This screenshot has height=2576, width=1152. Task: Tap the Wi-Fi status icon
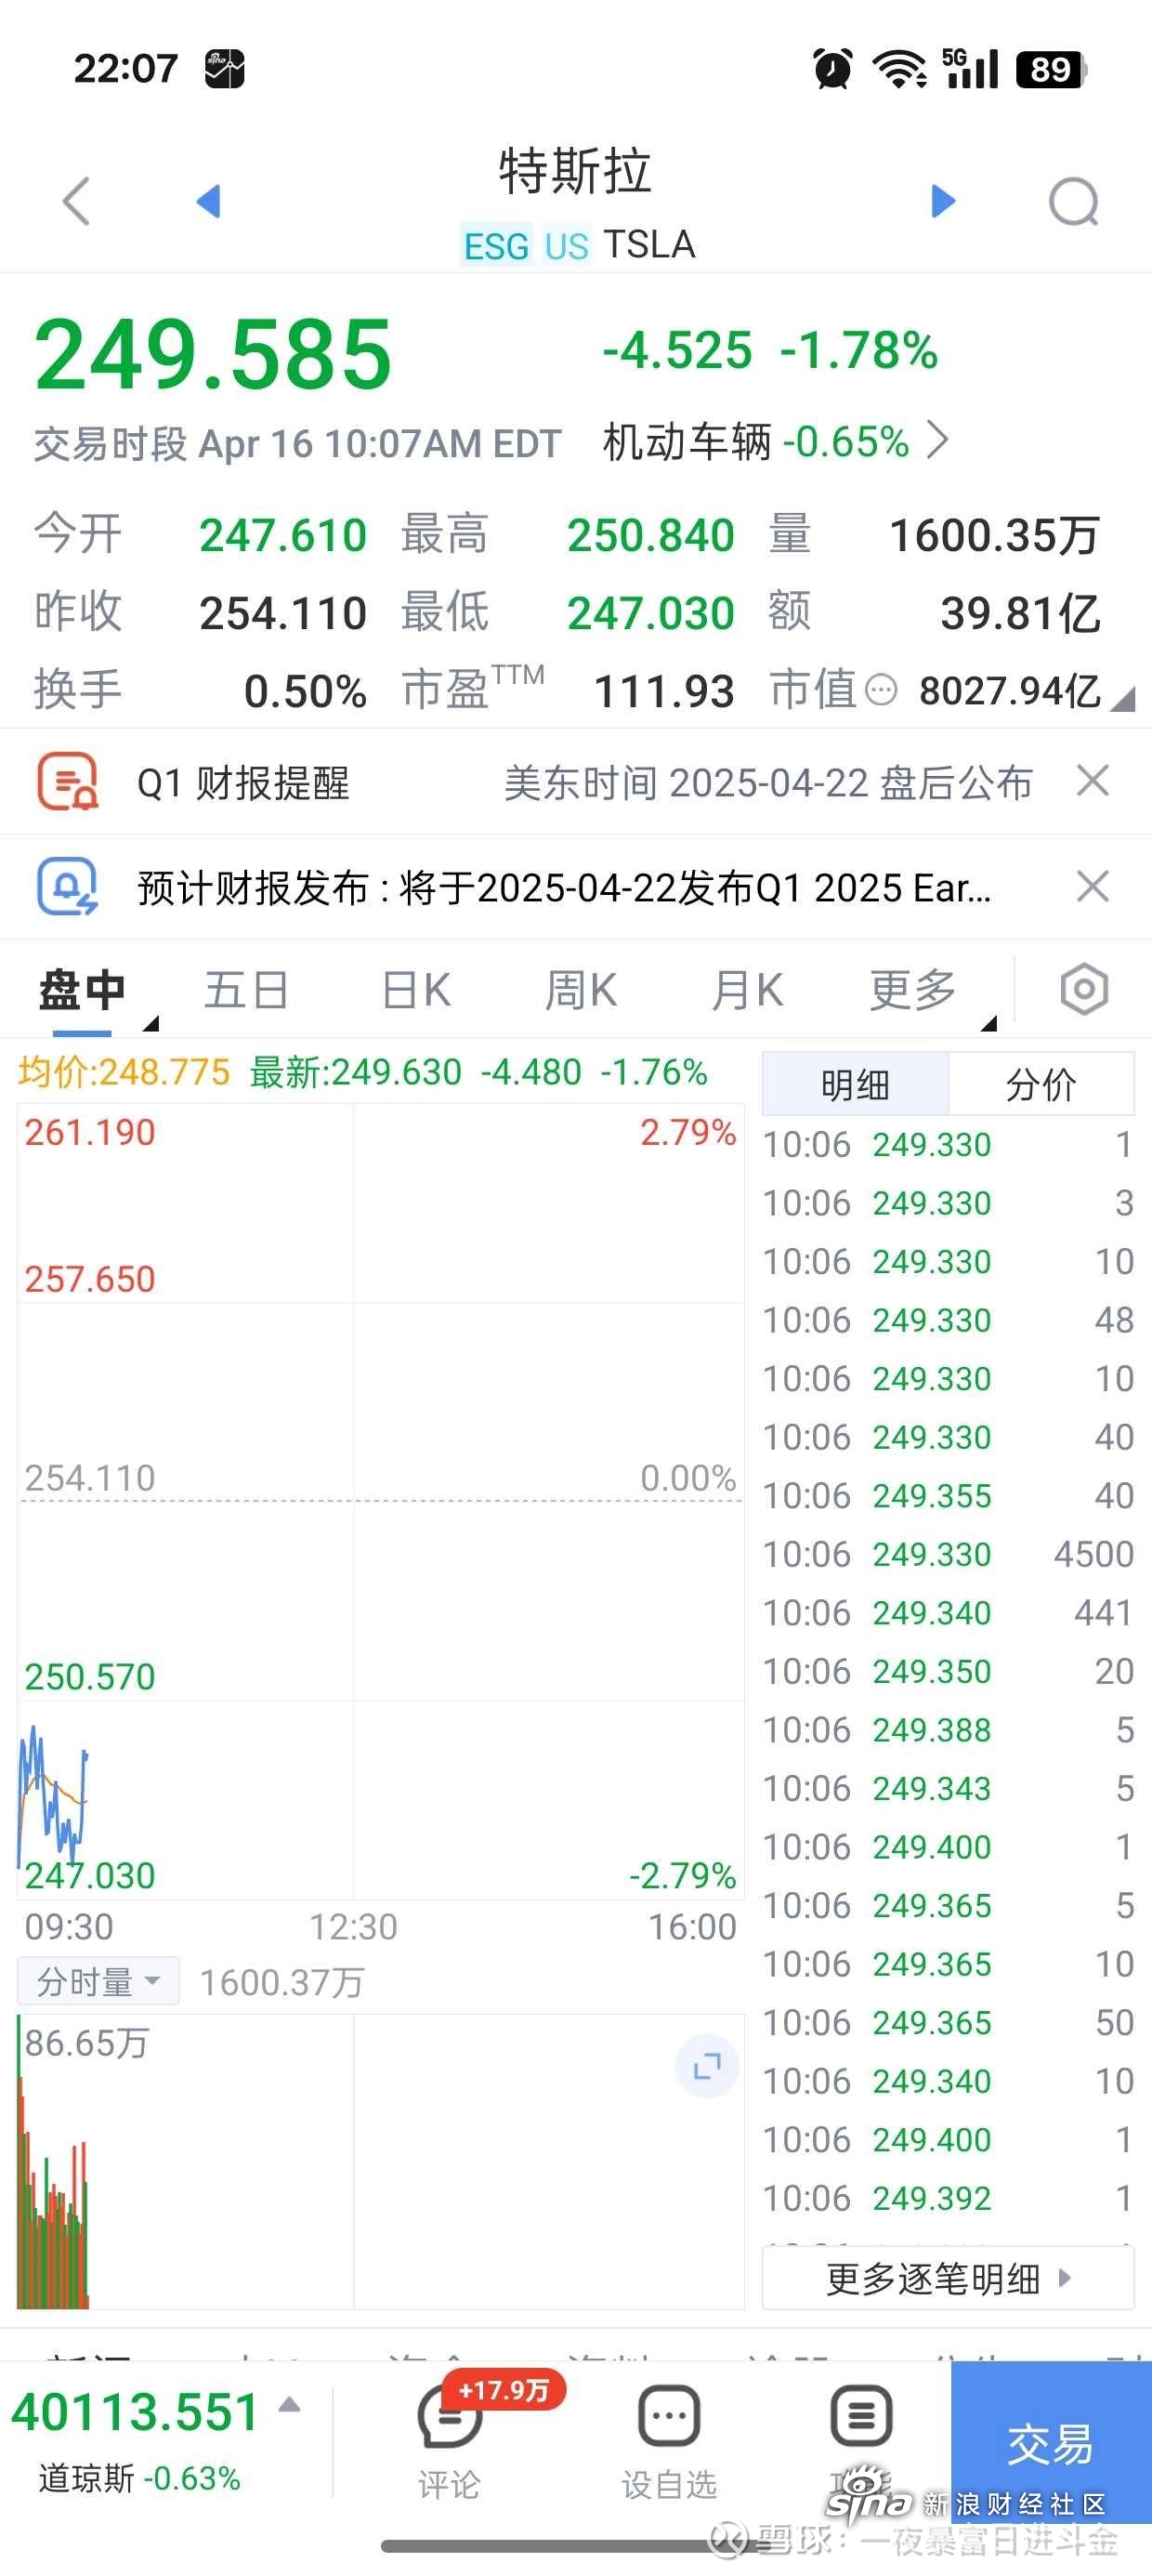[899, 69]
